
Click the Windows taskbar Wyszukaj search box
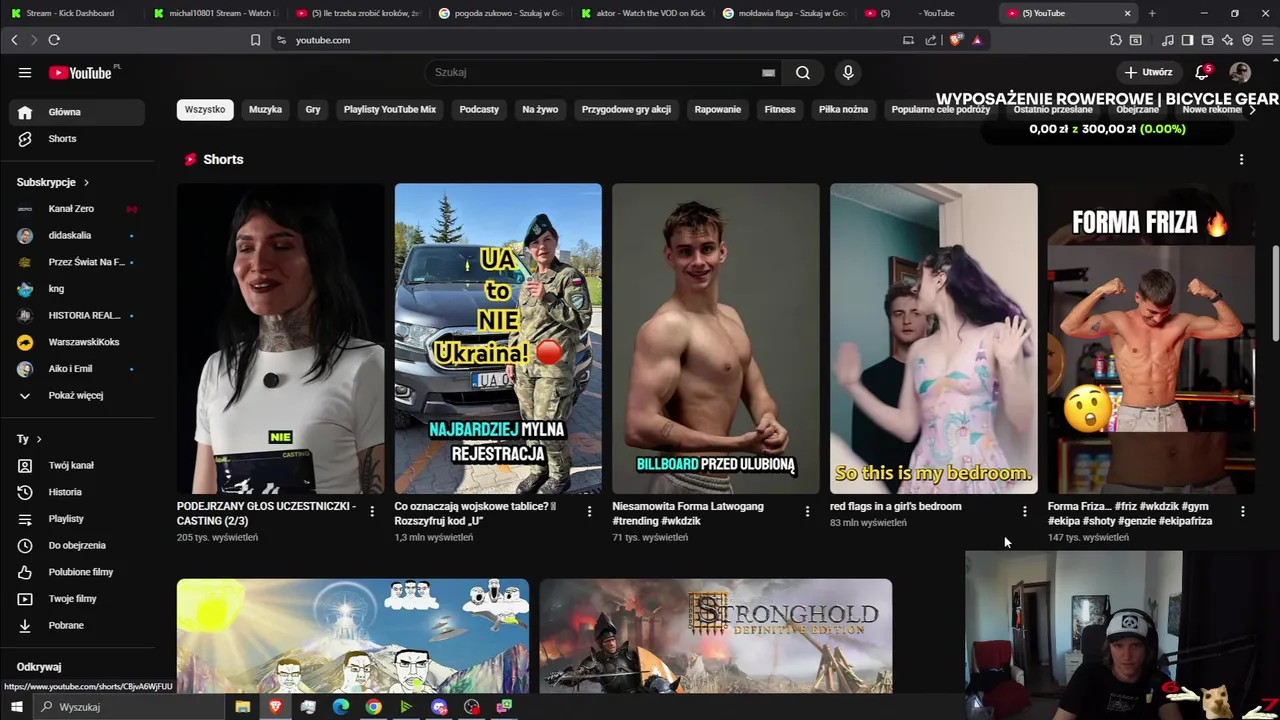[130, 707]
